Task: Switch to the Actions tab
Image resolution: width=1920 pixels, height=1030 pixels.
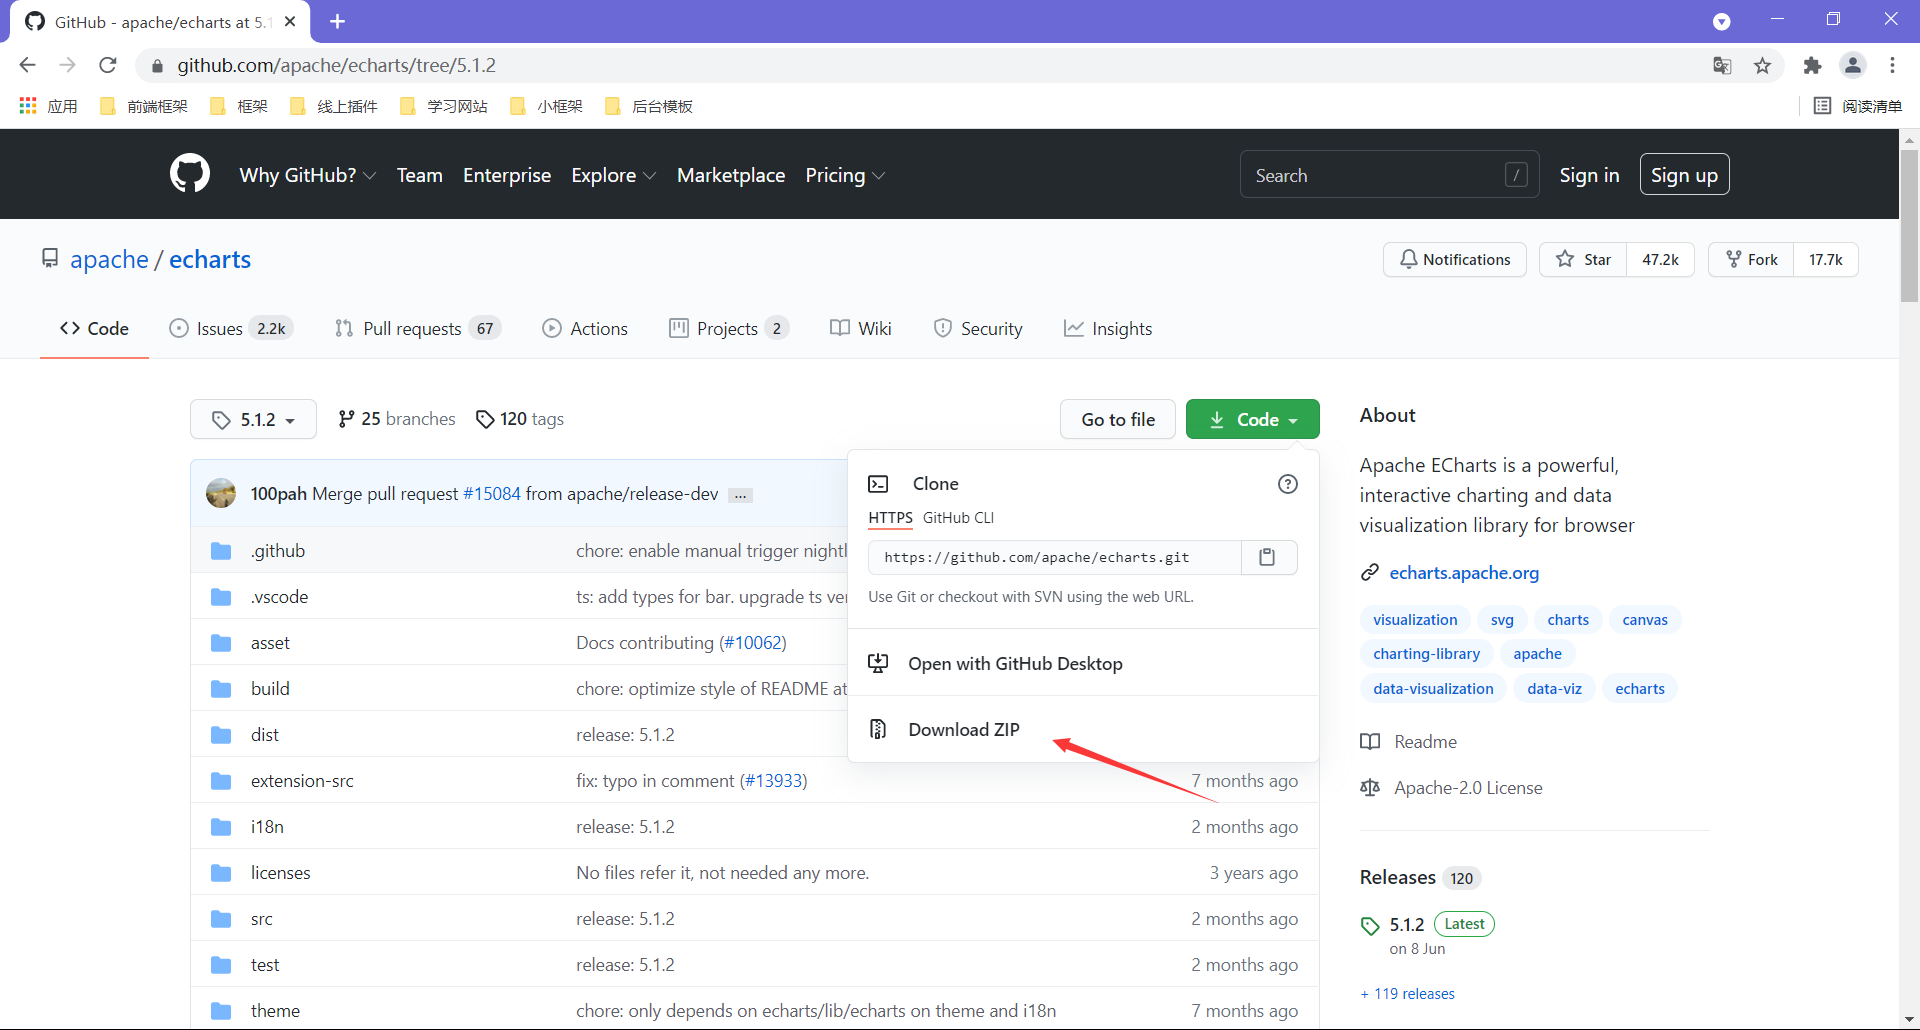Action: [585, 329]
